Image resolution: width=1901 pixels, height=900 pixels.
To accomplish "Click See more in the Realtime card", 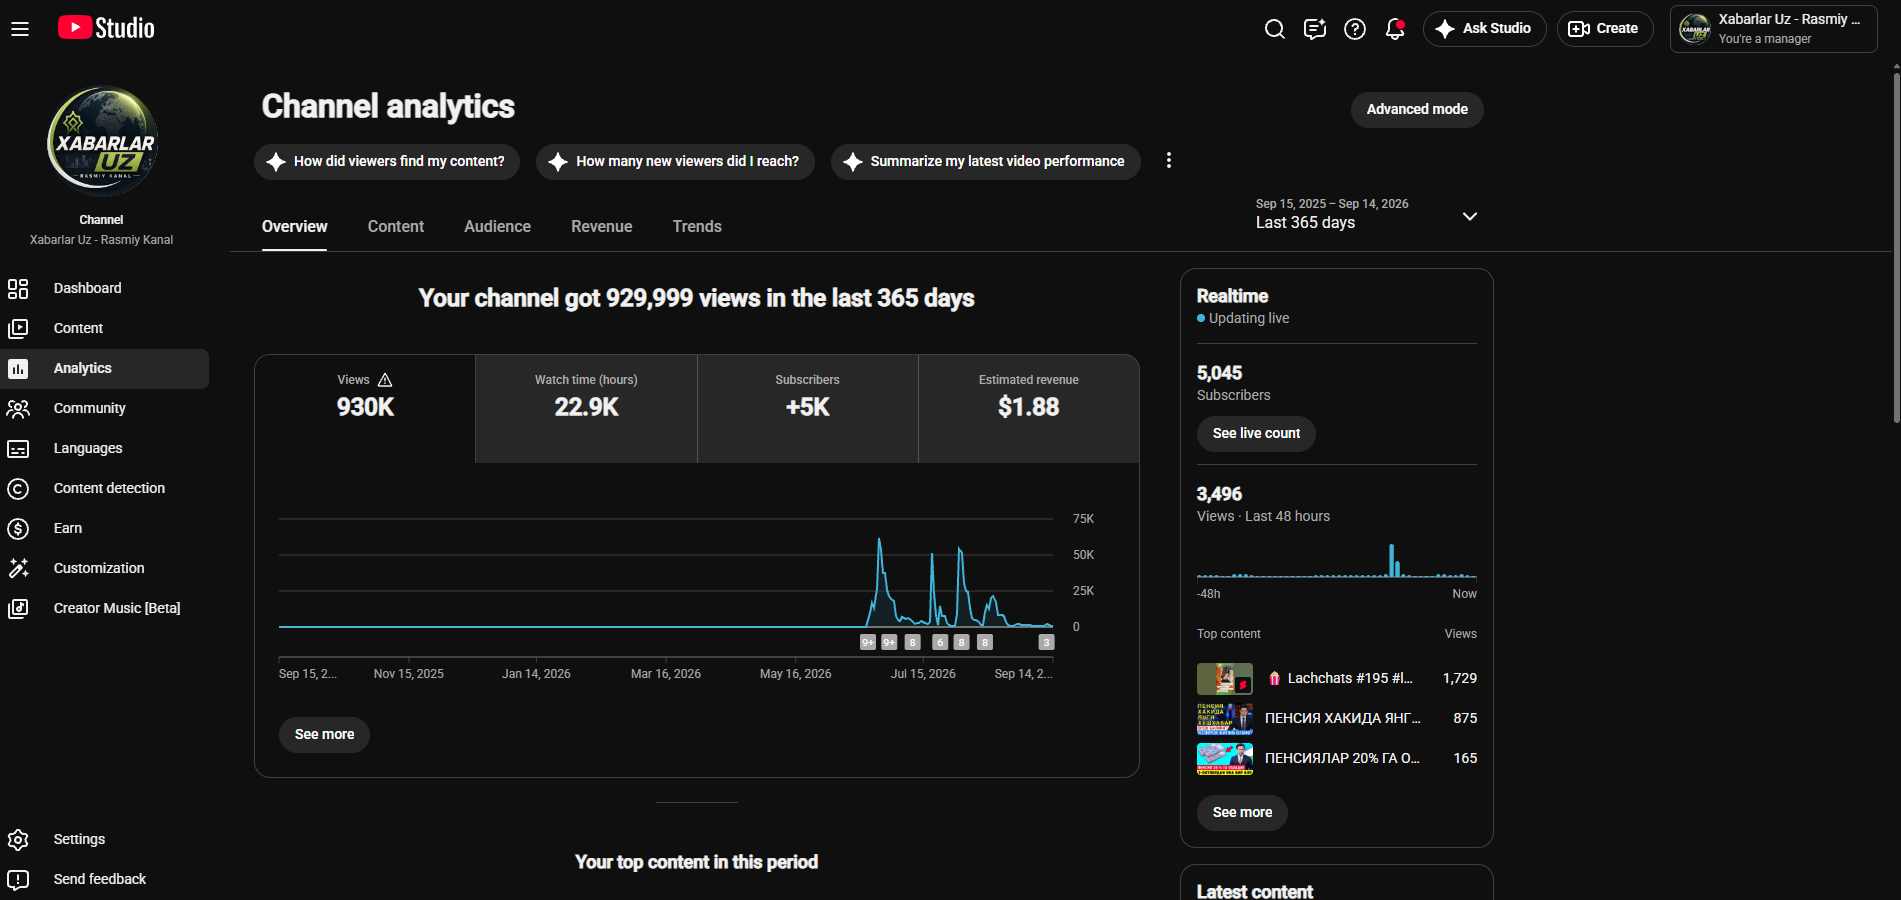I will tap(1242, 813).
